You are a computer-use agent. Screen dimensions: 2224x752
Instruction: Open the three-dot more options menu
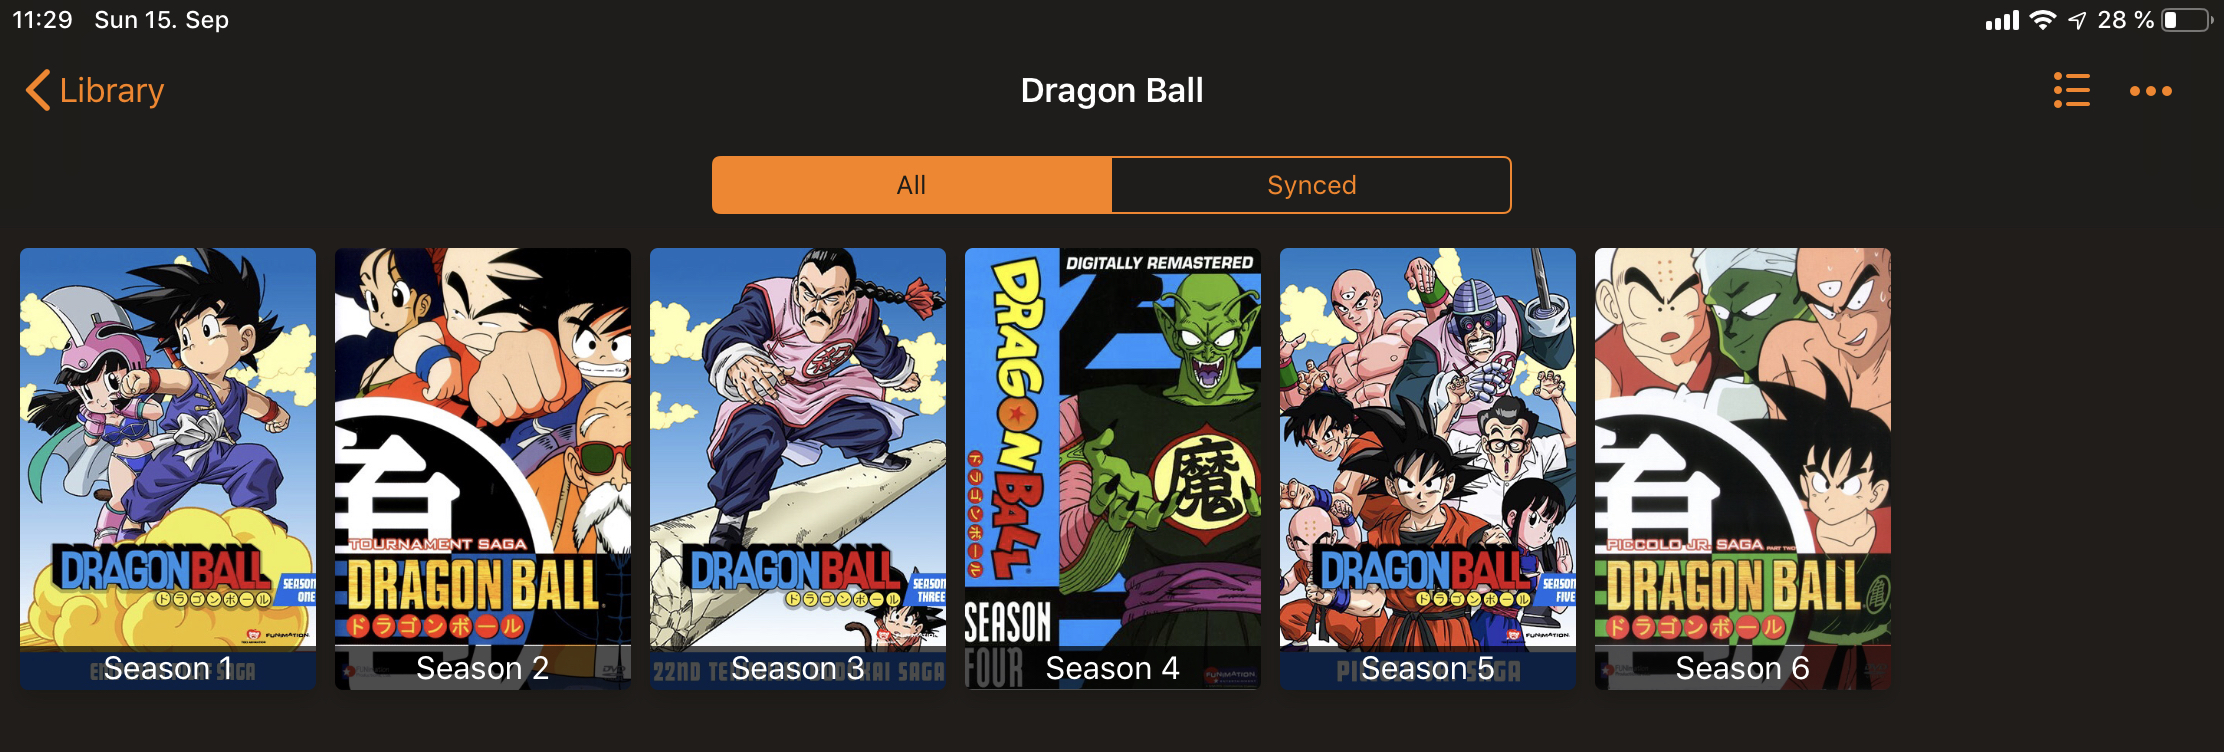[x=2150, y=91]
